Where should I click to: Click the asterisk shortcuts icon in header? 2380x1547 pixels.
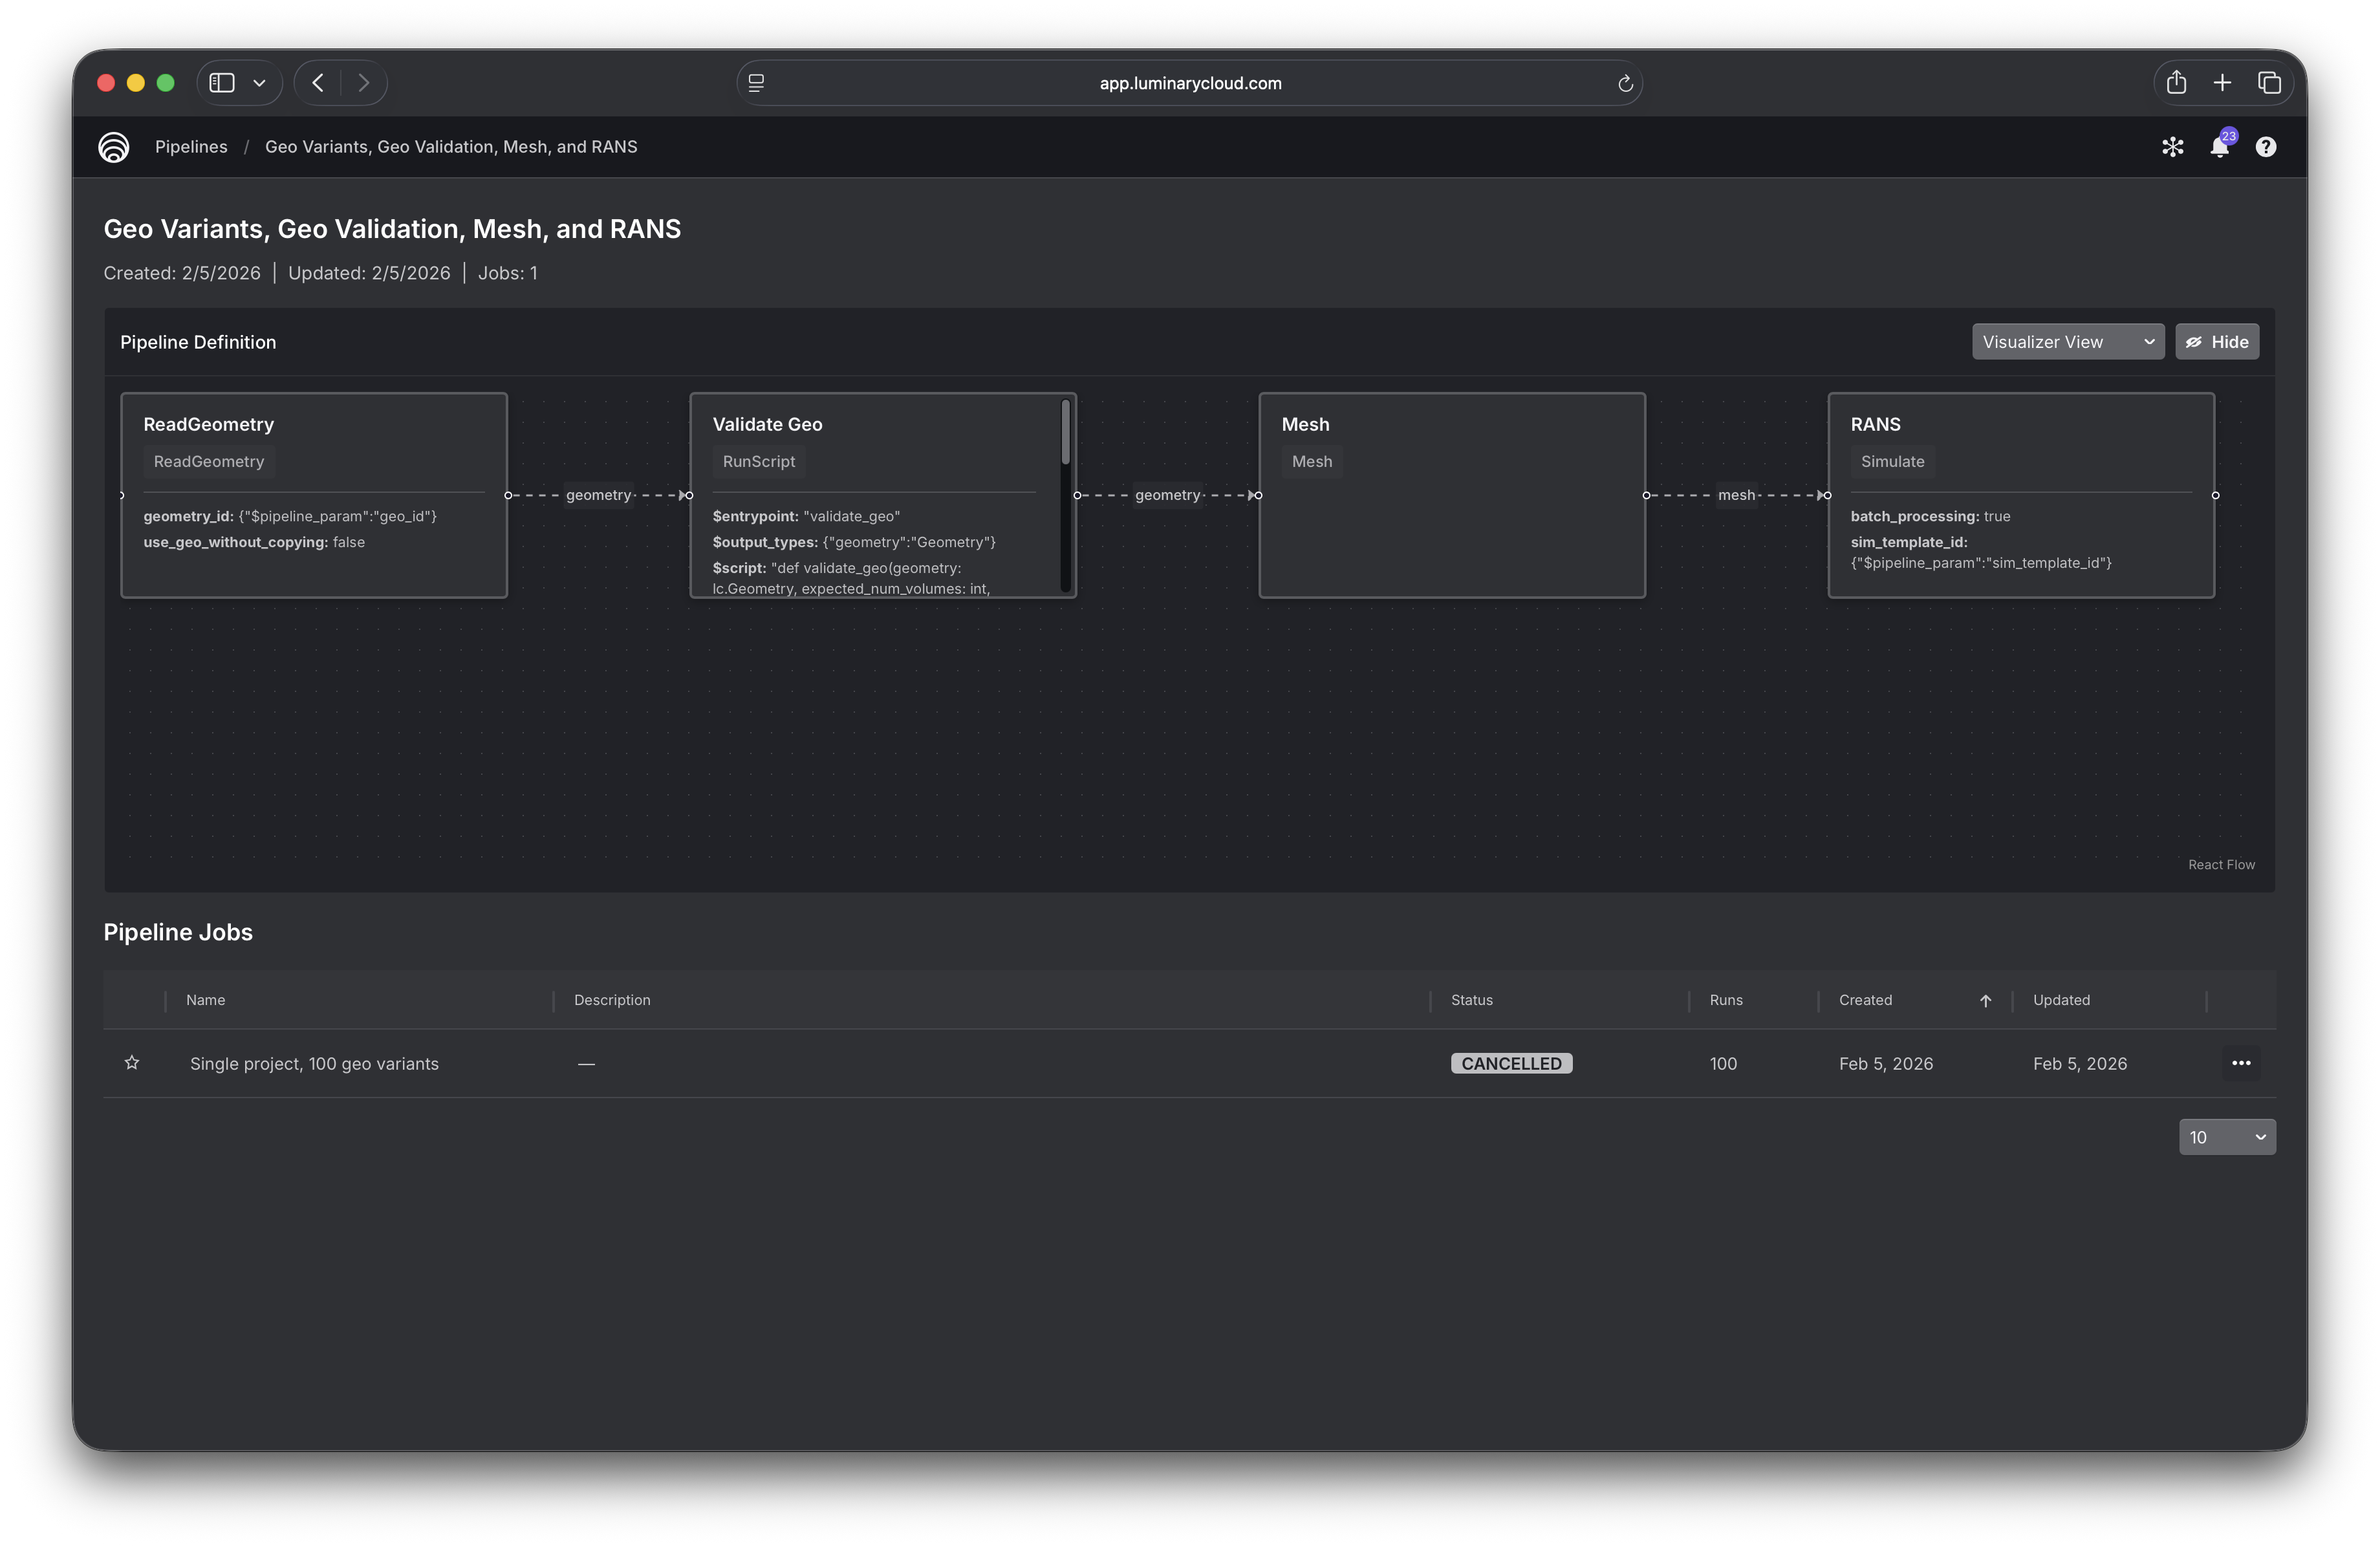[x=2172, y=146]
